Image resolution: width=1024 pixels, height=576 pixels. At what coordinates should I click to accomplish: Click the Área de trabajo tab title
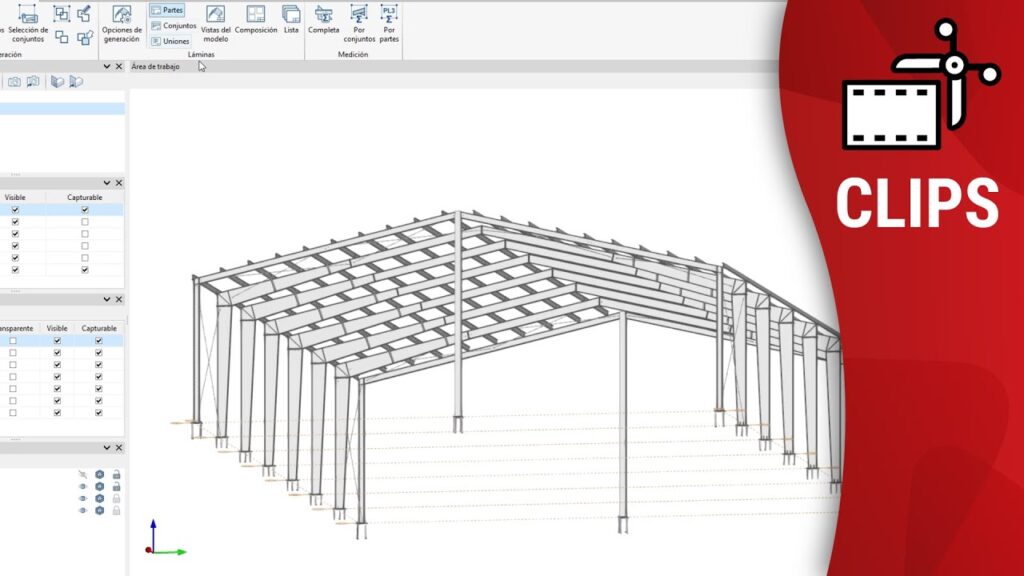click(x=156, y=66)
